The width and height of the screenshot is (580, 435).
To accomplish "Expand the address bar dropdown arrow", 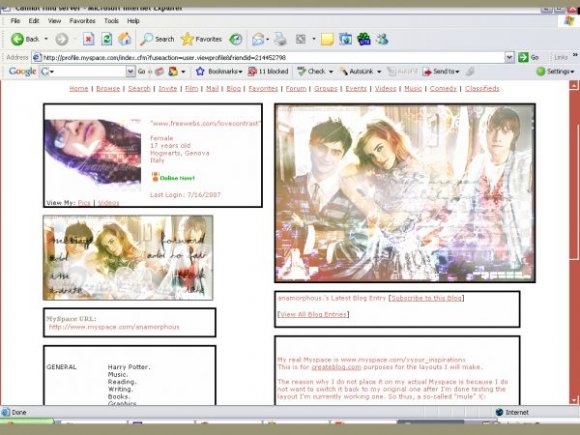I will pyautogui.click(x=509, y=57).
